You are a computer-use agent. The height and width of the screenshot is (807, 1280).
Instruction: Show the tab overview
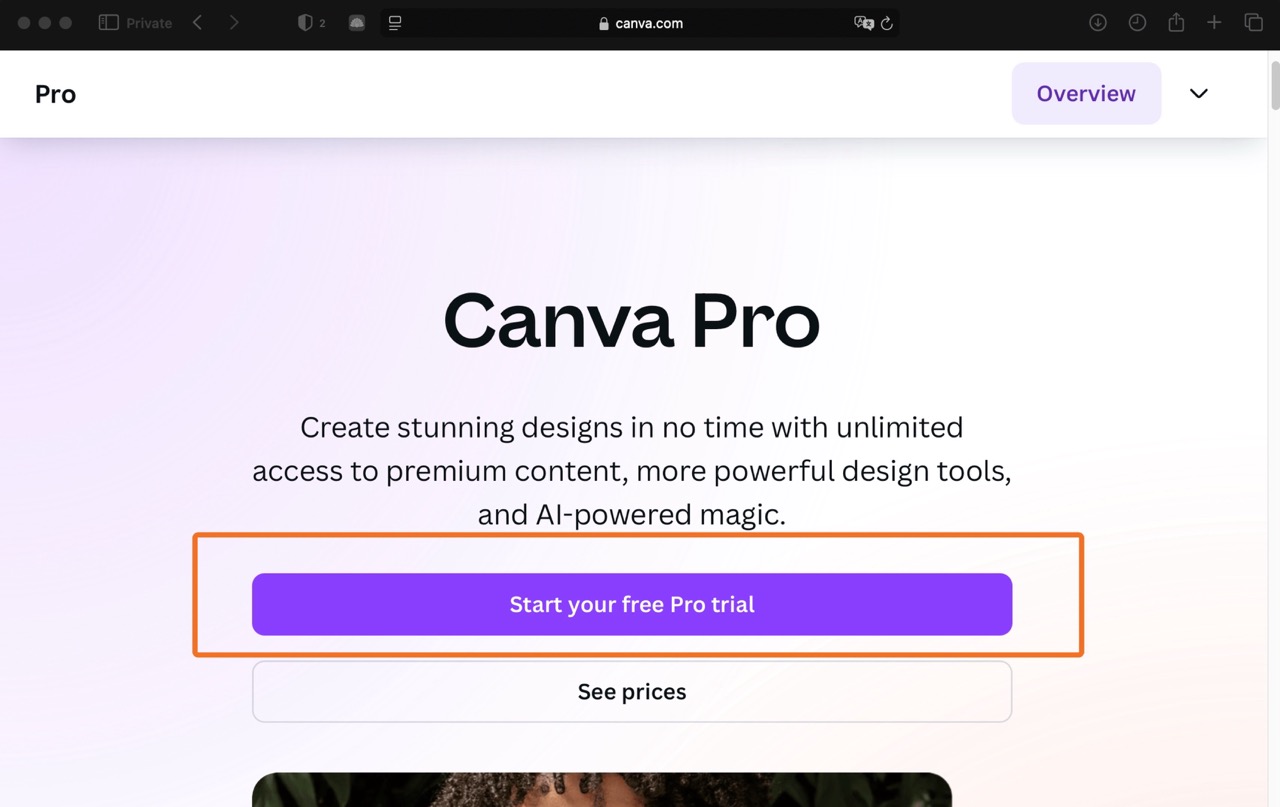click(1253, 23)
